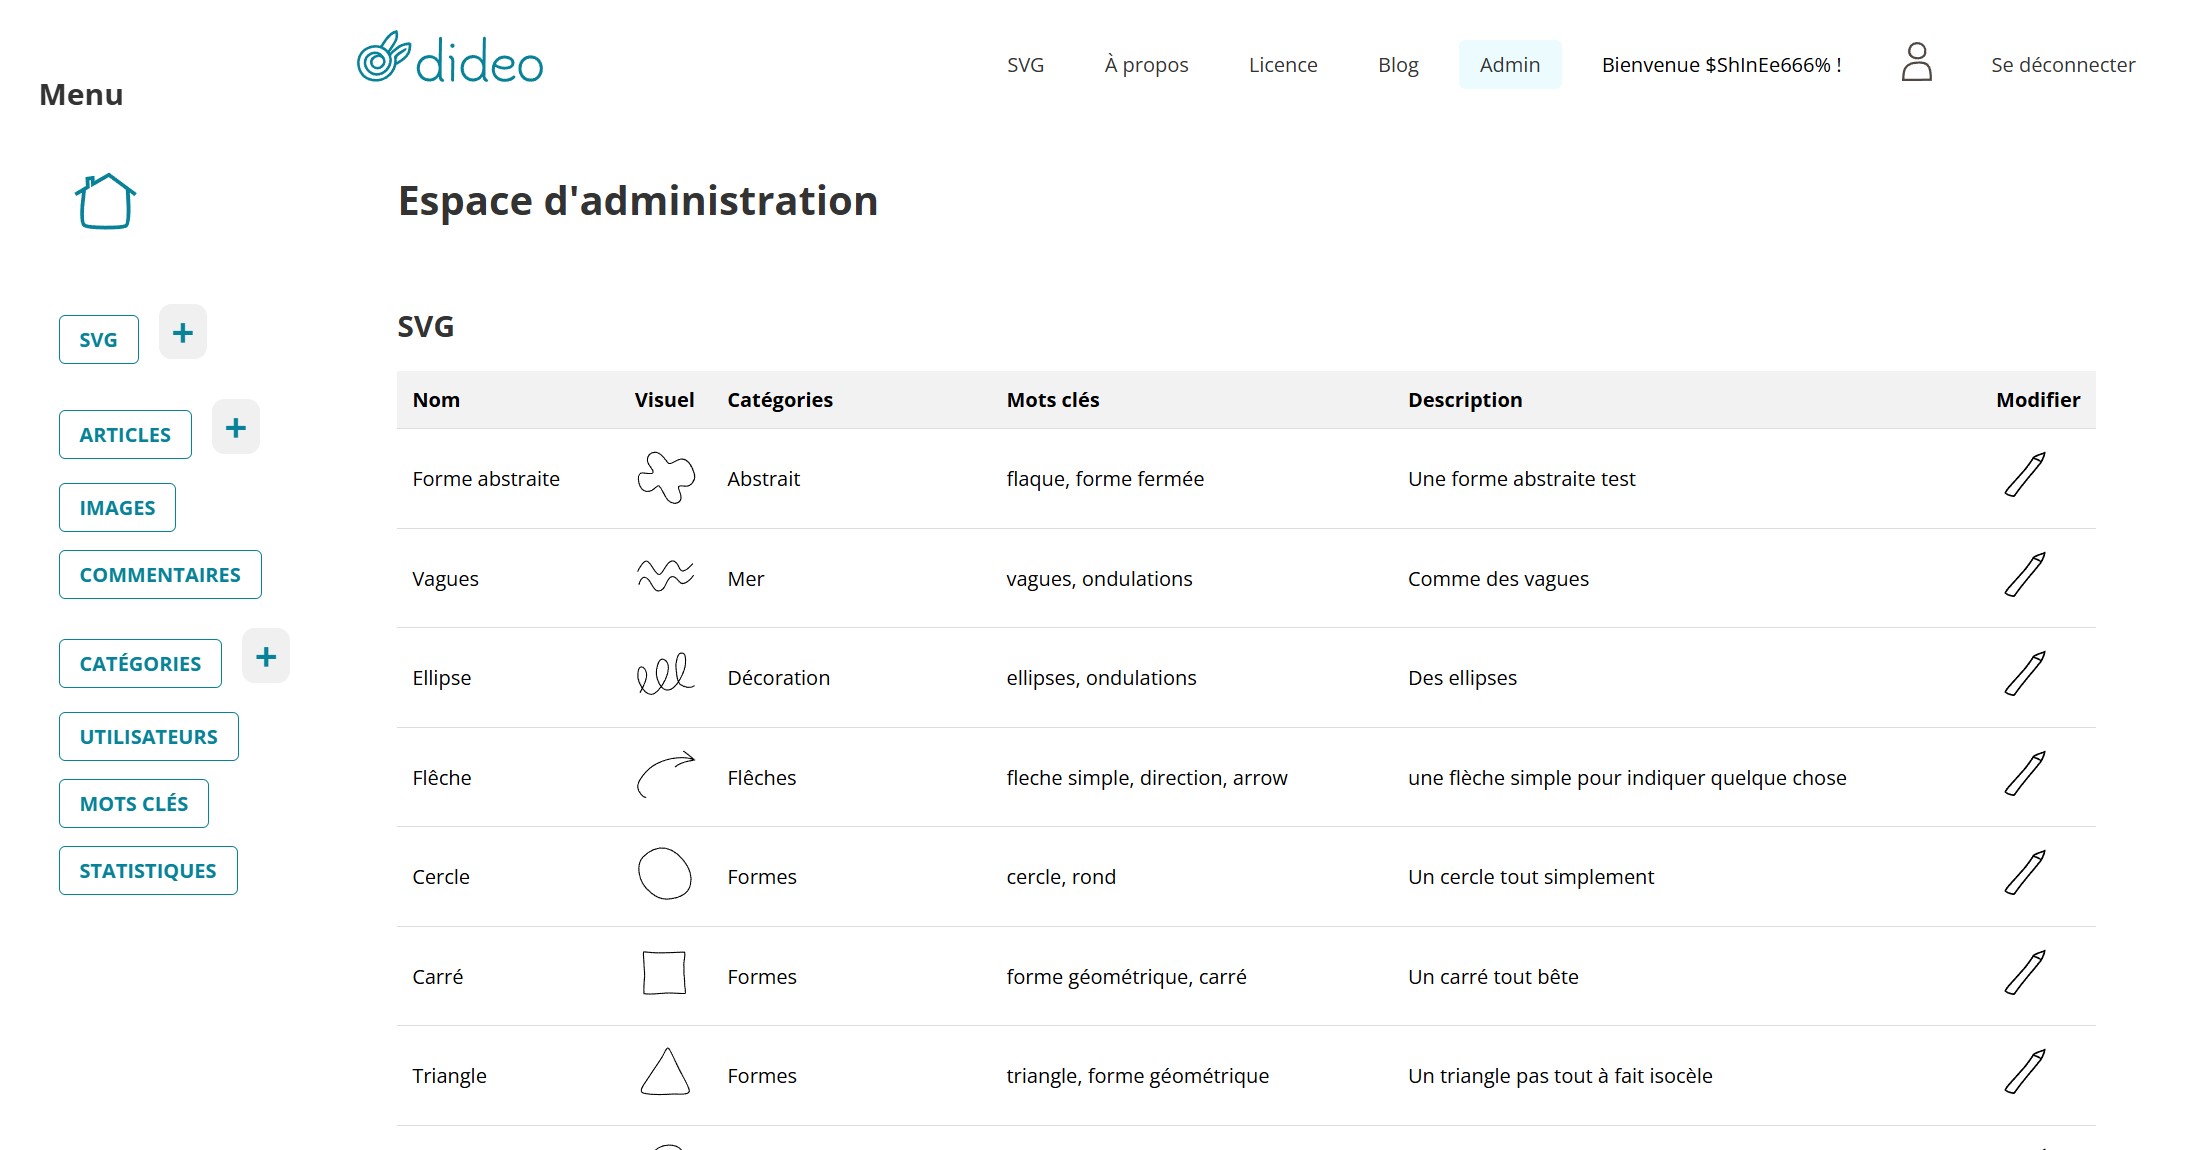Click the Flêches category cell
2198x1150 pixels.
pyautogui.click(x=761, y=778)
